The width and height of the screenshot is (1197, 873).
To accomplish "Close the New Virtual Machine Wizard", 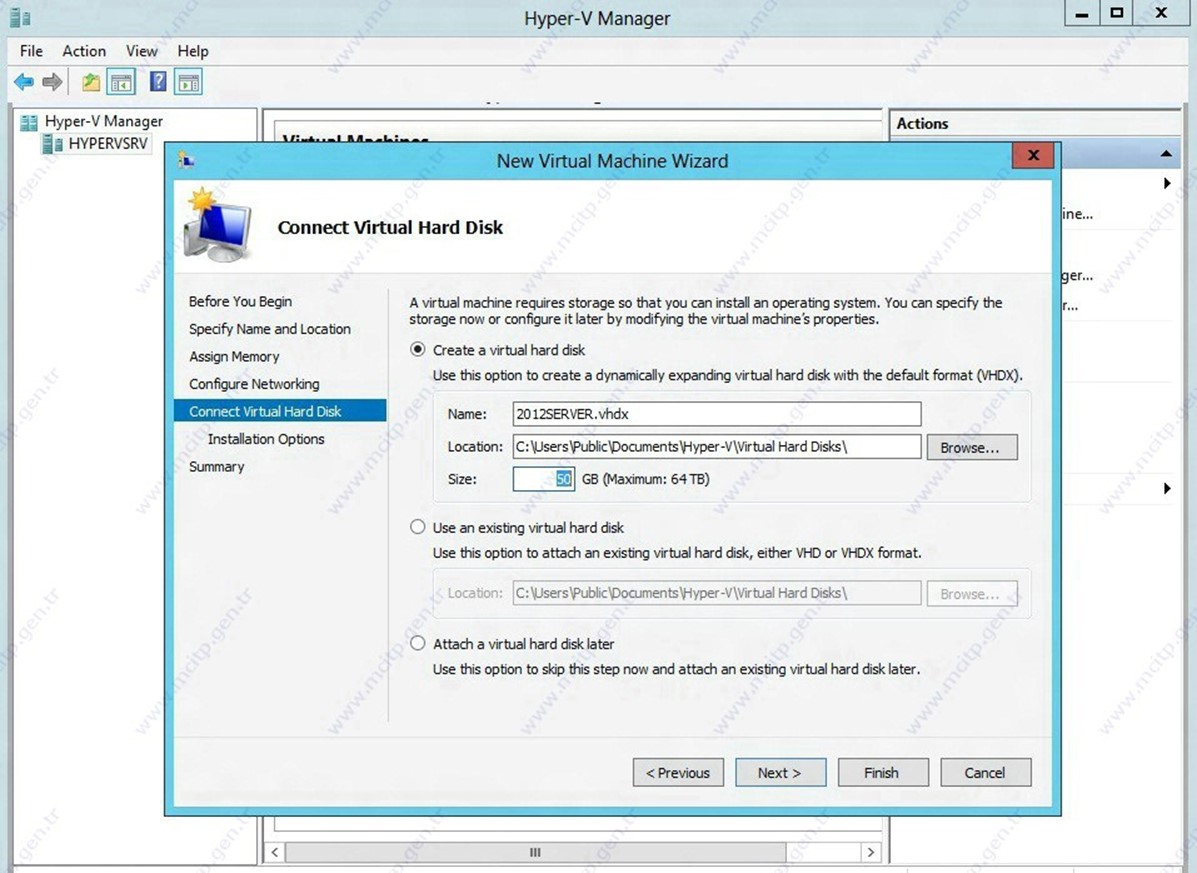I will (x=1033, y=156).
